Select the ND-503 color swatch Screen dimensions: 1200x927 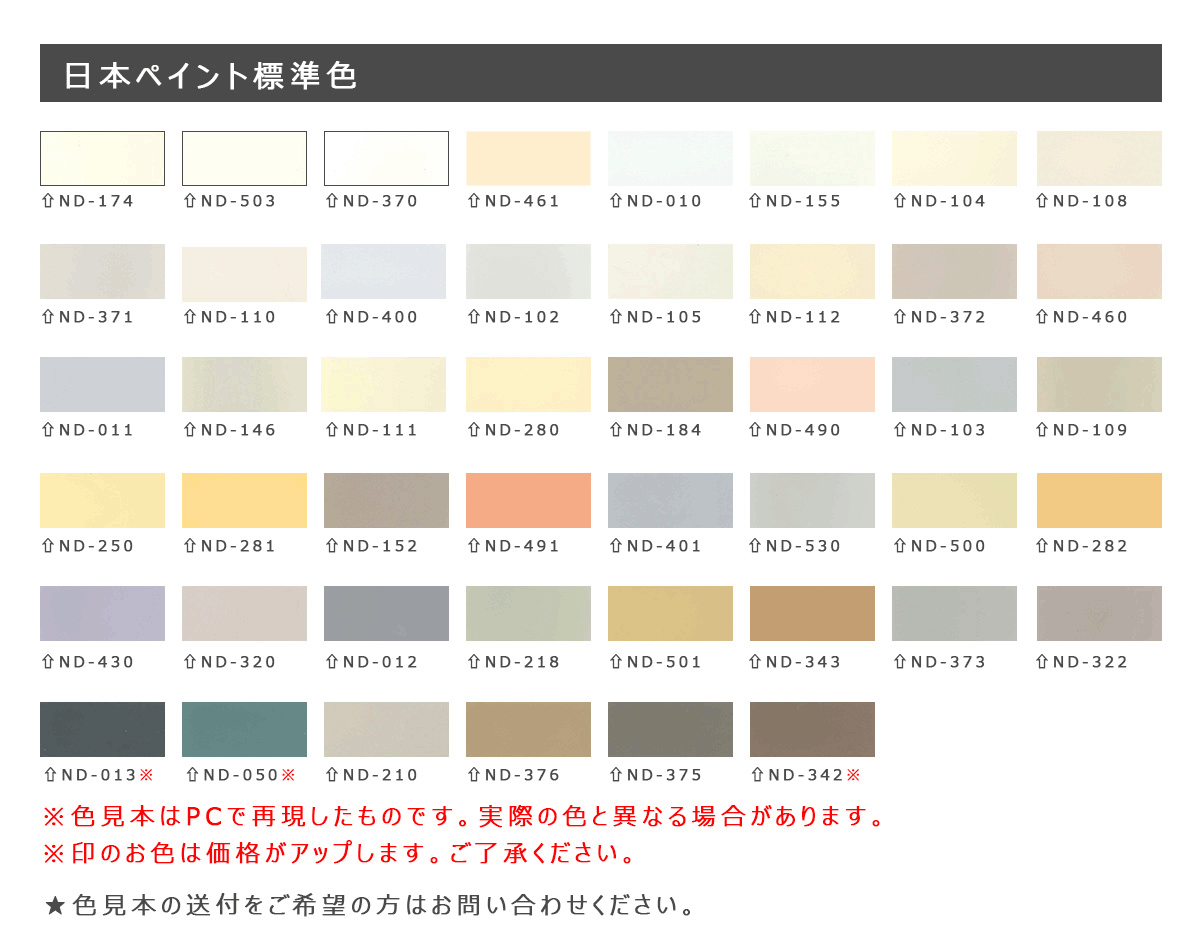[x=244, y=158]
